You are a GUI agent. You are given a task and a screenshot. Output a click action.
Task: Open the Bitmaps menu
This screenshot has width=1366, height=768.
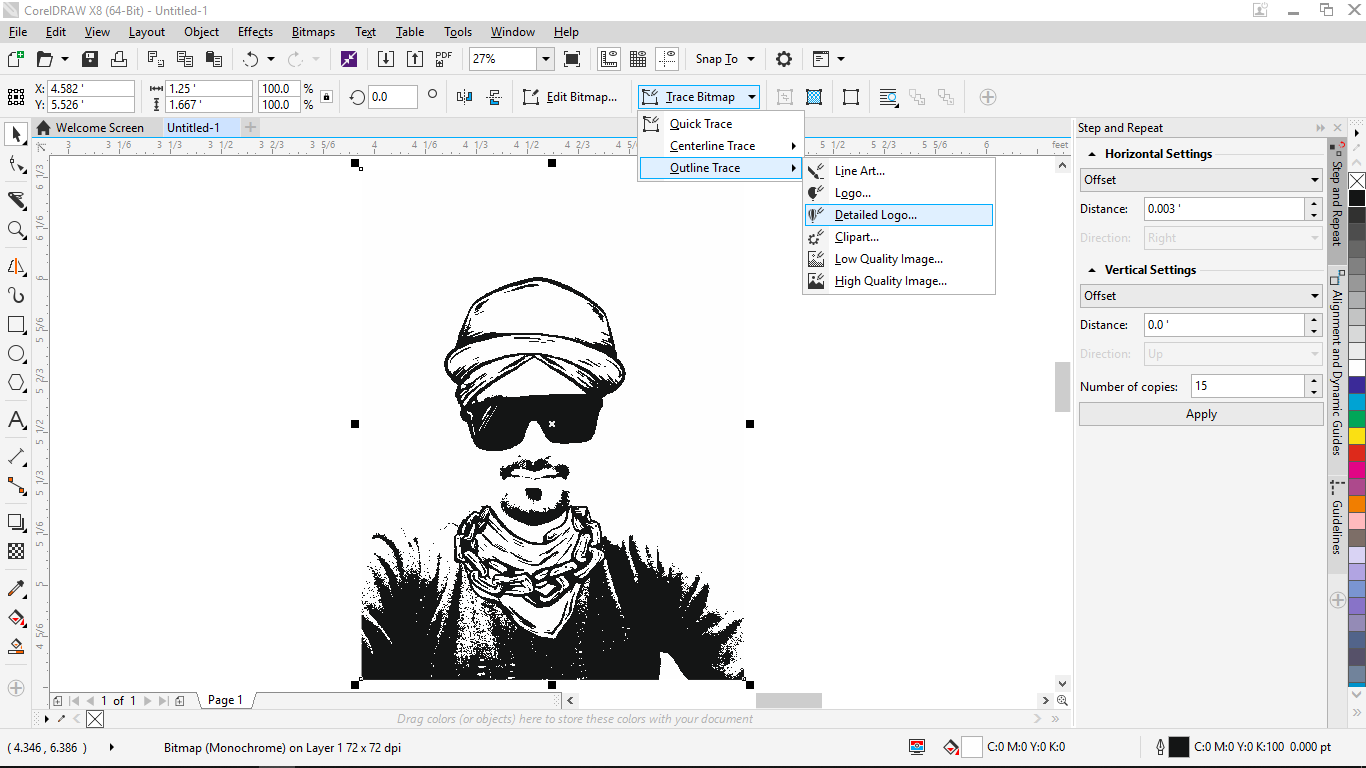[313, 32]
